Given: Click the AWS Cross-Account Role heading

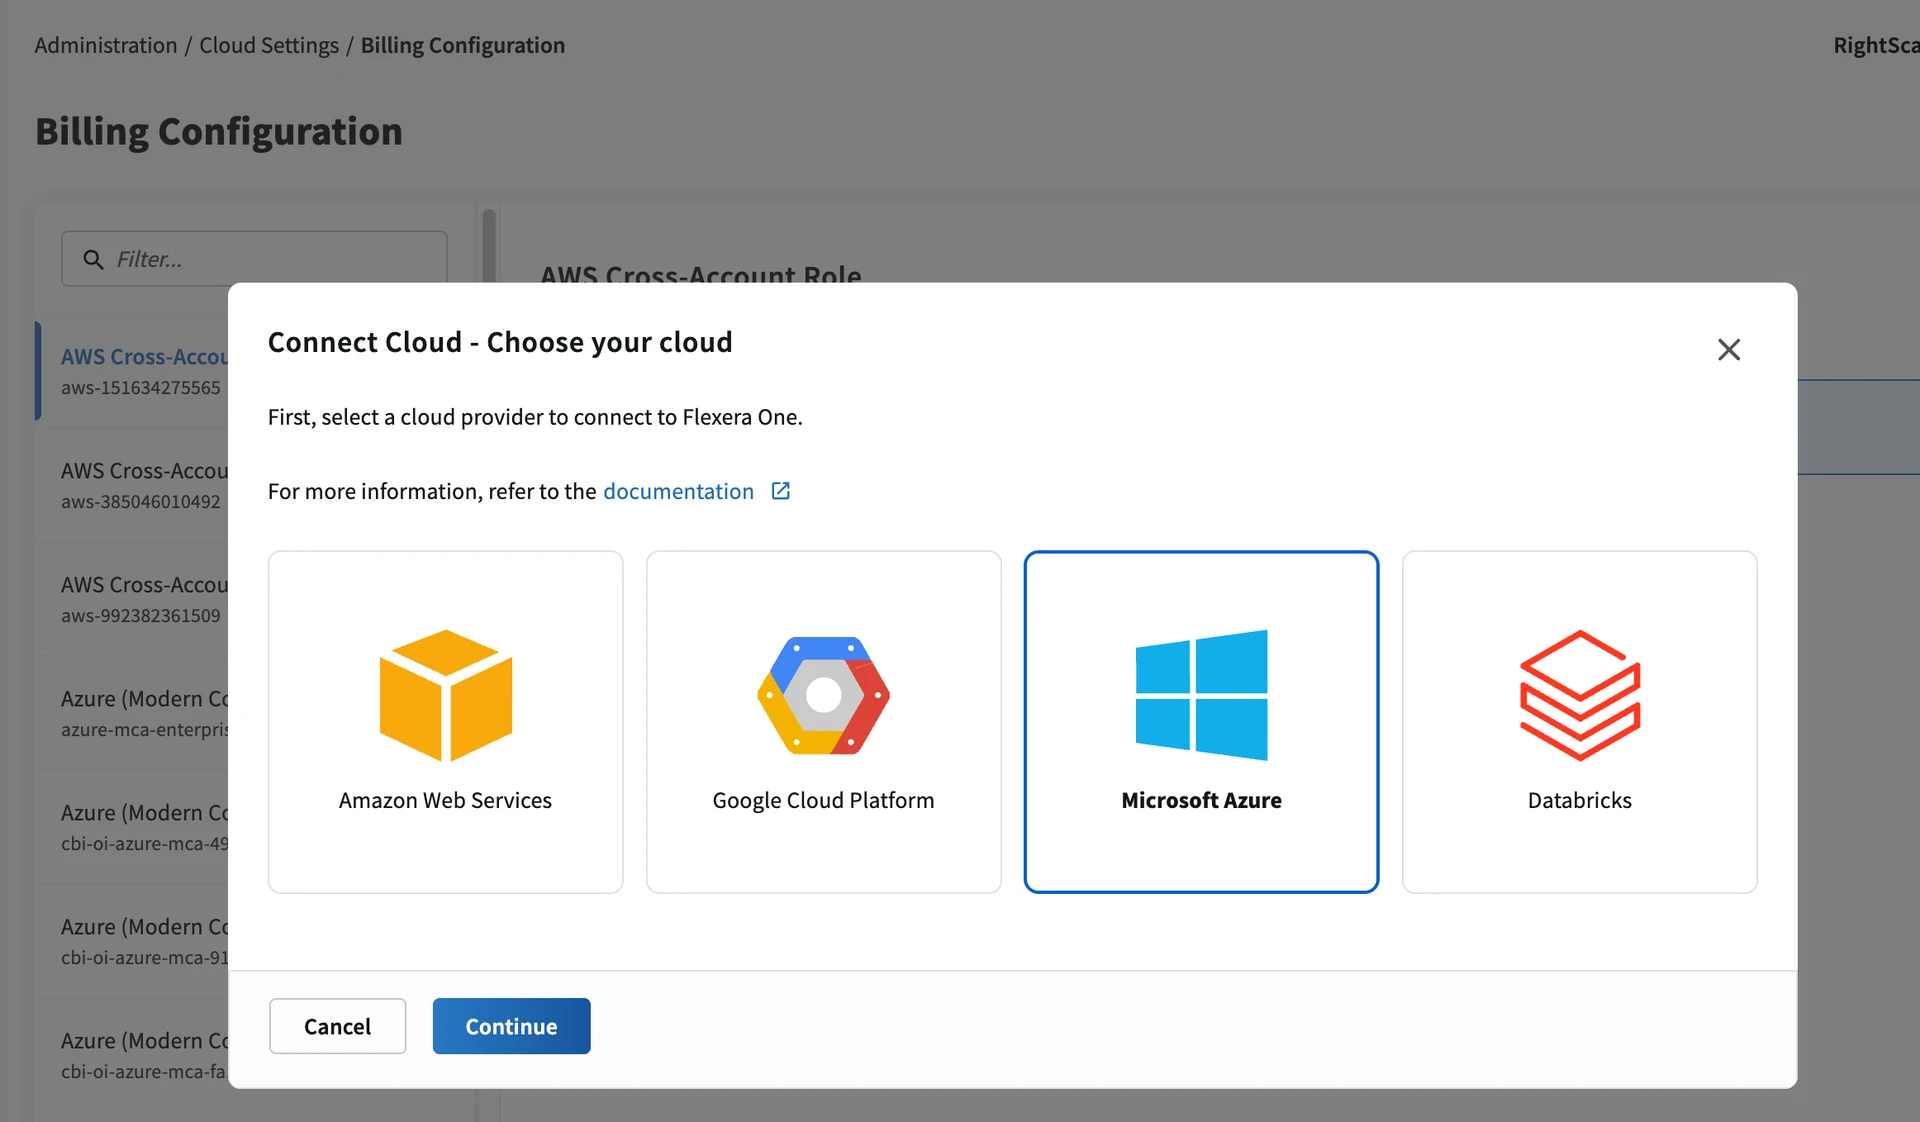Looking at the screenshot, I should pos(701,273).
